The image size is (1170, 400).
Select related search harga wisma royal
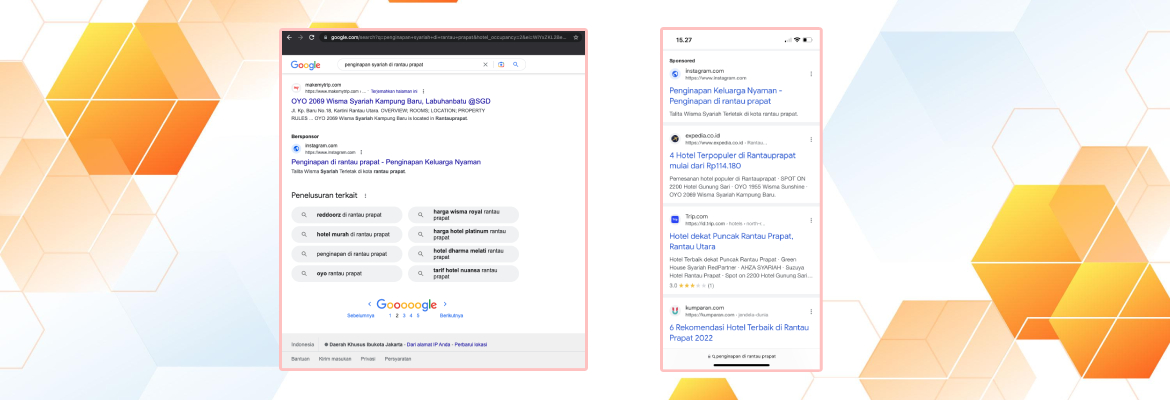coord(463,215)
